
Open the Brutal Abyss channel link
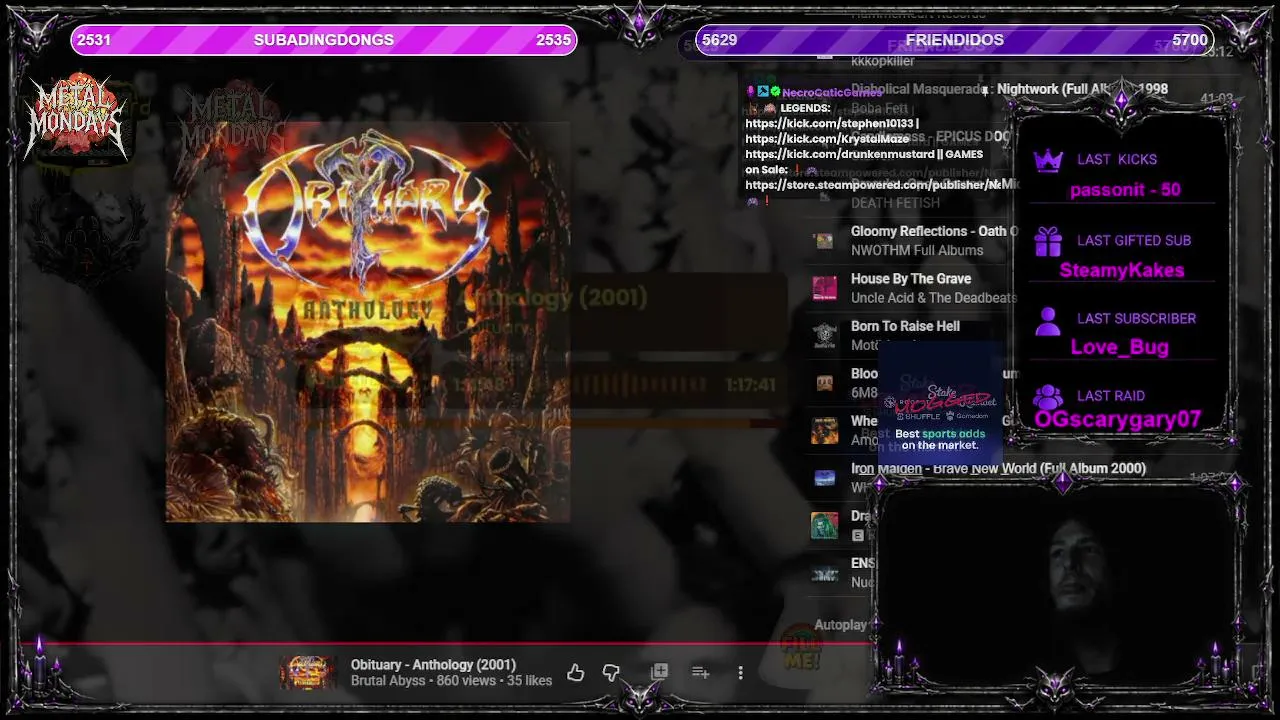click(x=389, y=681)
